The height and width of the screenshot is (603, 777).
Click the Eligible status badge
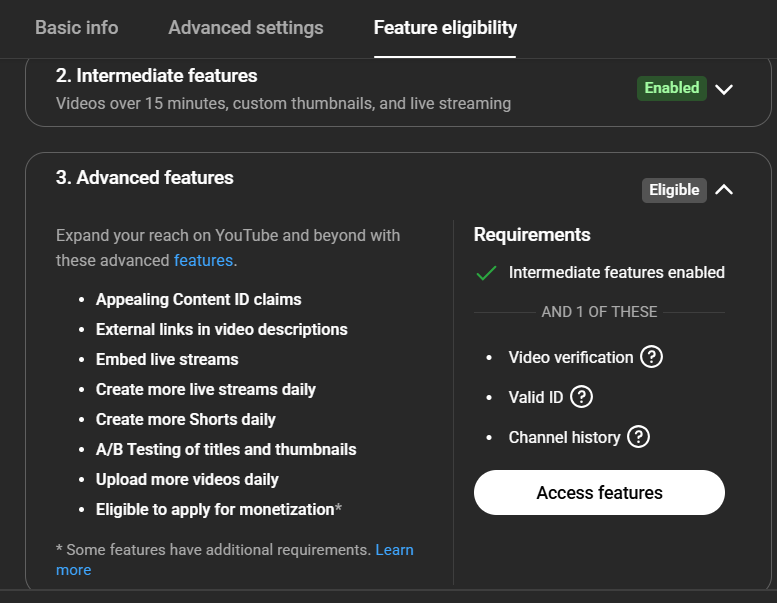[674, 190]
